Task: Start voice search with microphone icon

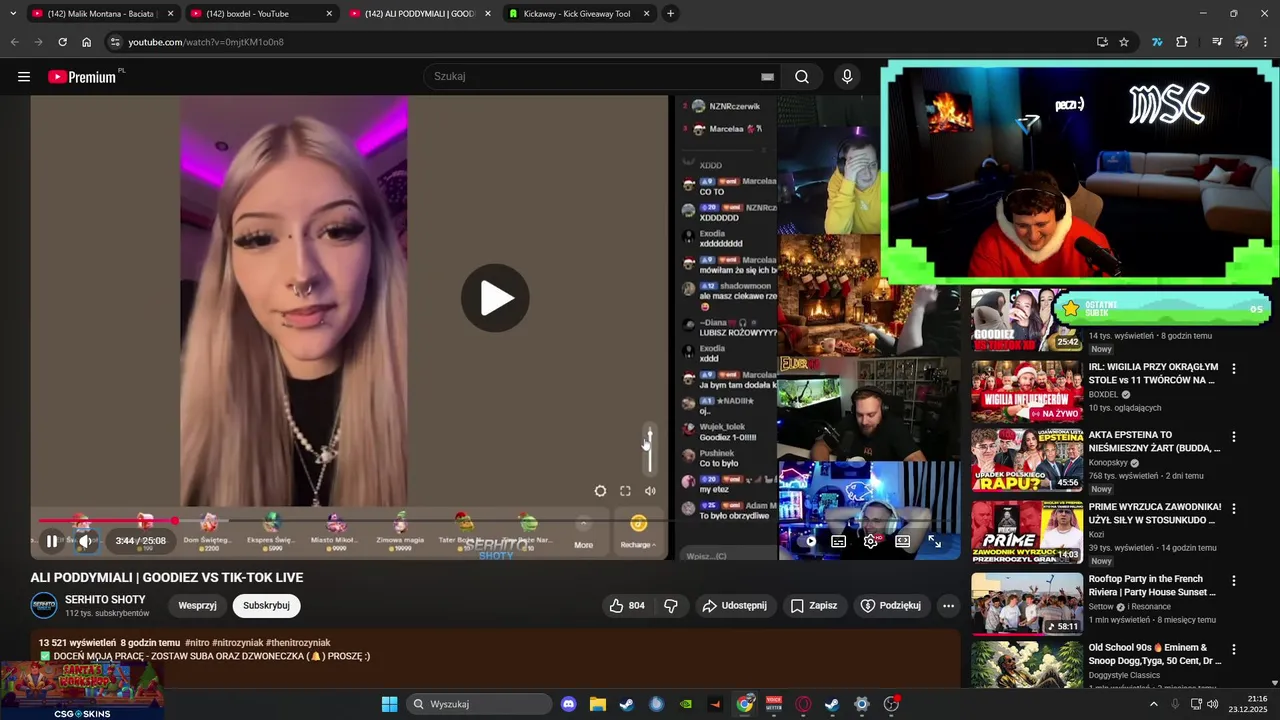Action: pyautogui.click(x=847, y=77)
